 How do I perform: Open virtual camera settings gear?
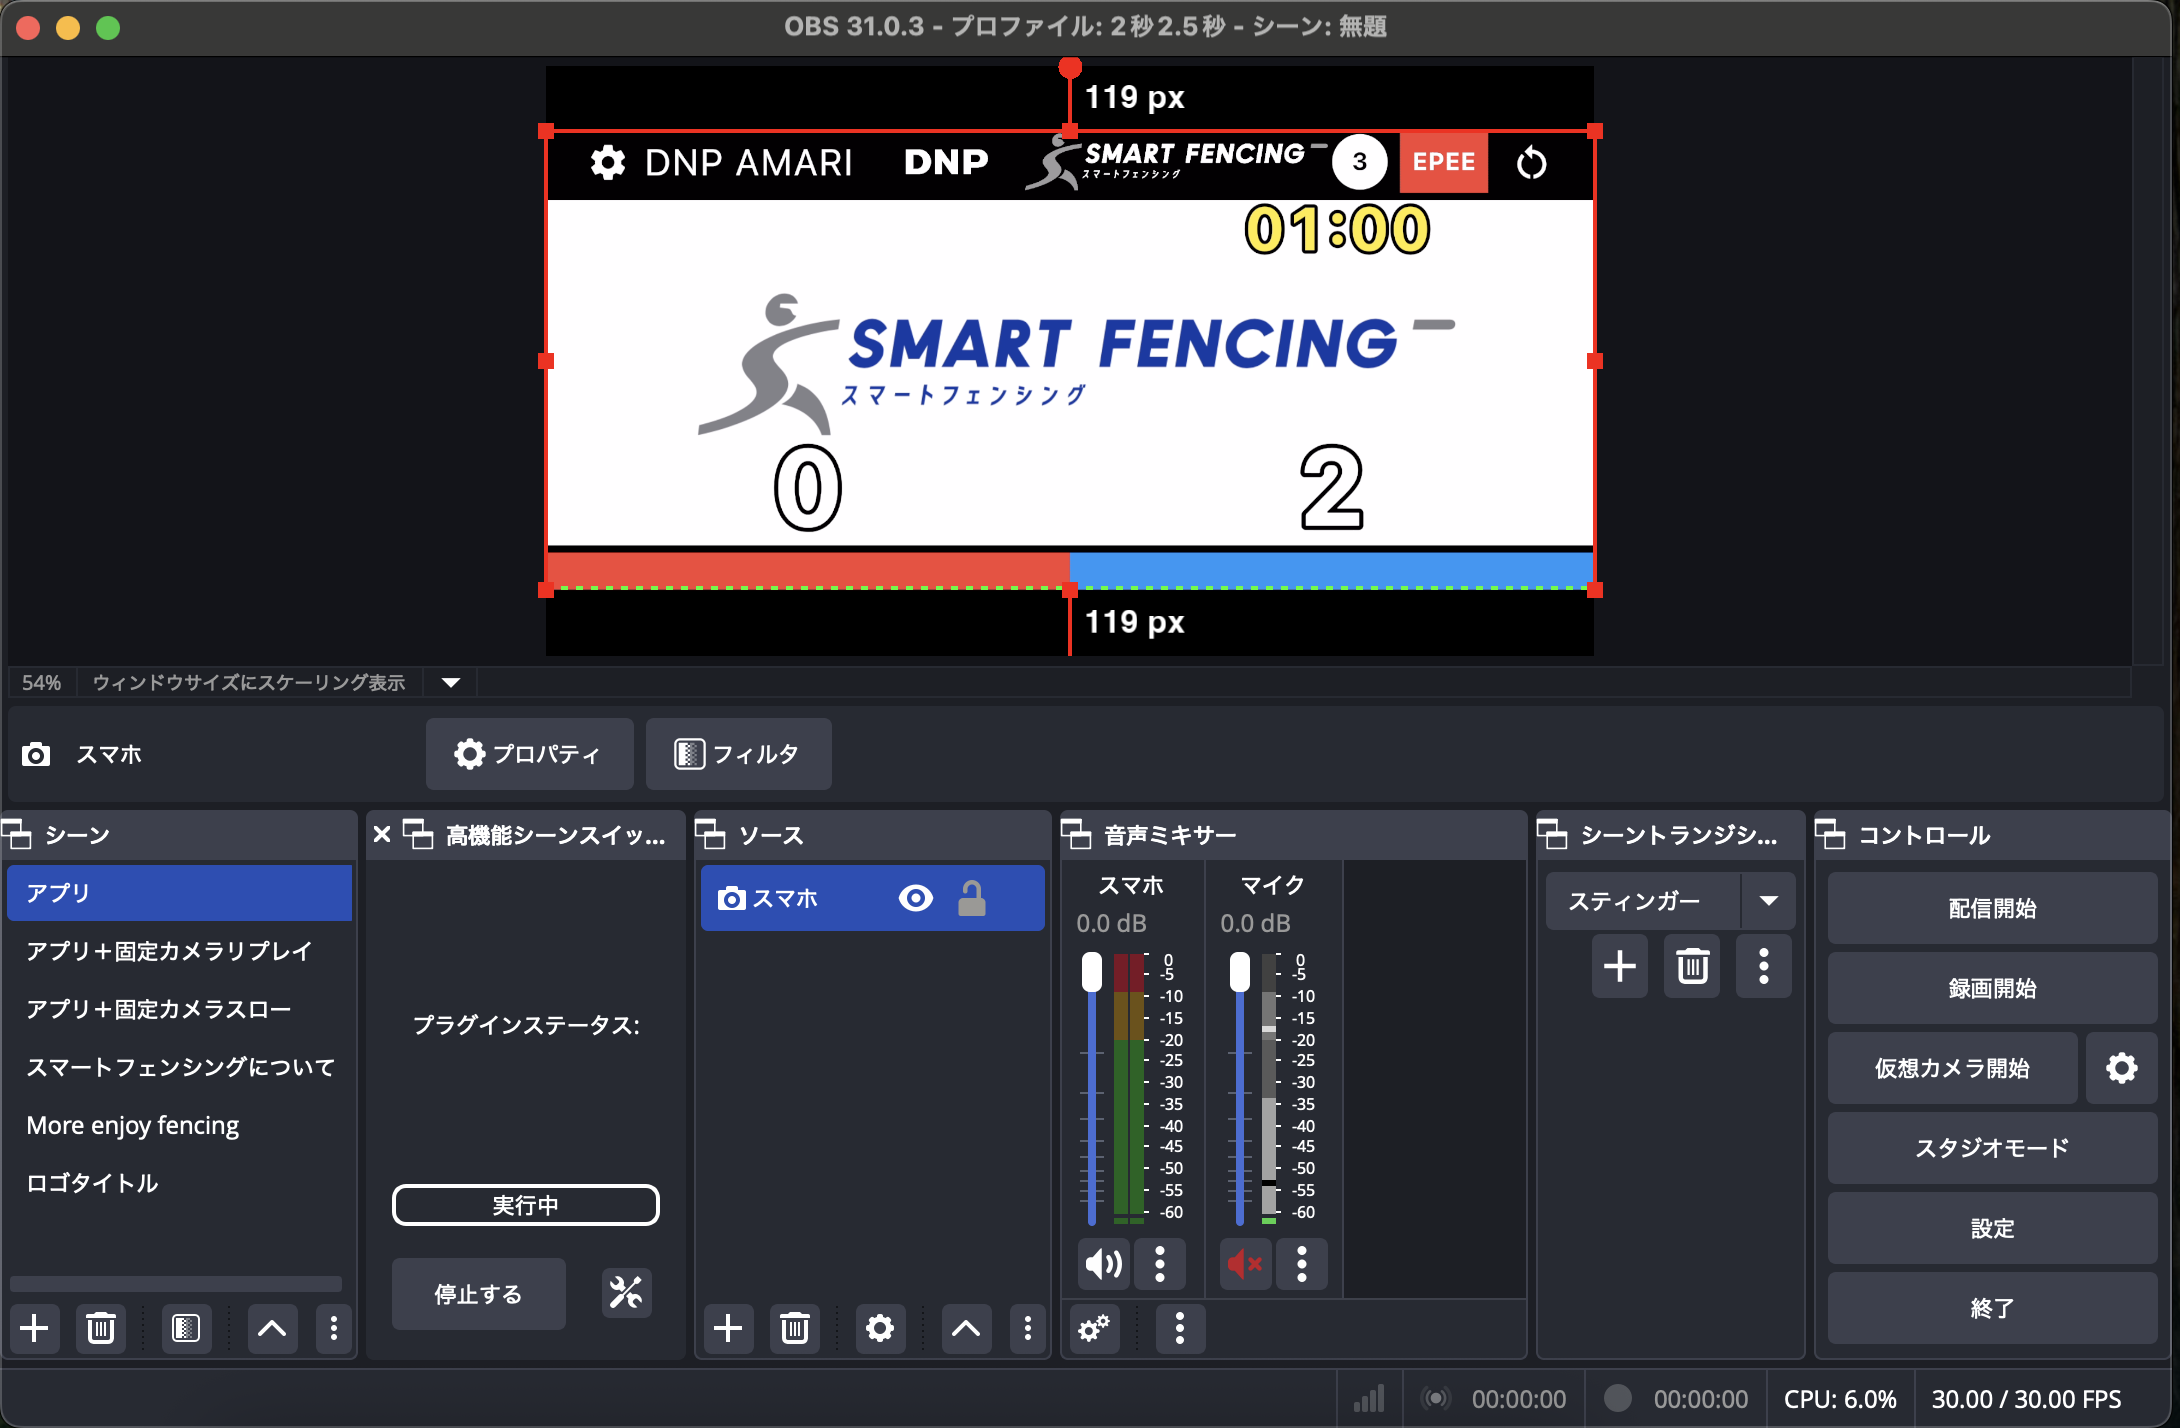[x=2121, y=1068]
